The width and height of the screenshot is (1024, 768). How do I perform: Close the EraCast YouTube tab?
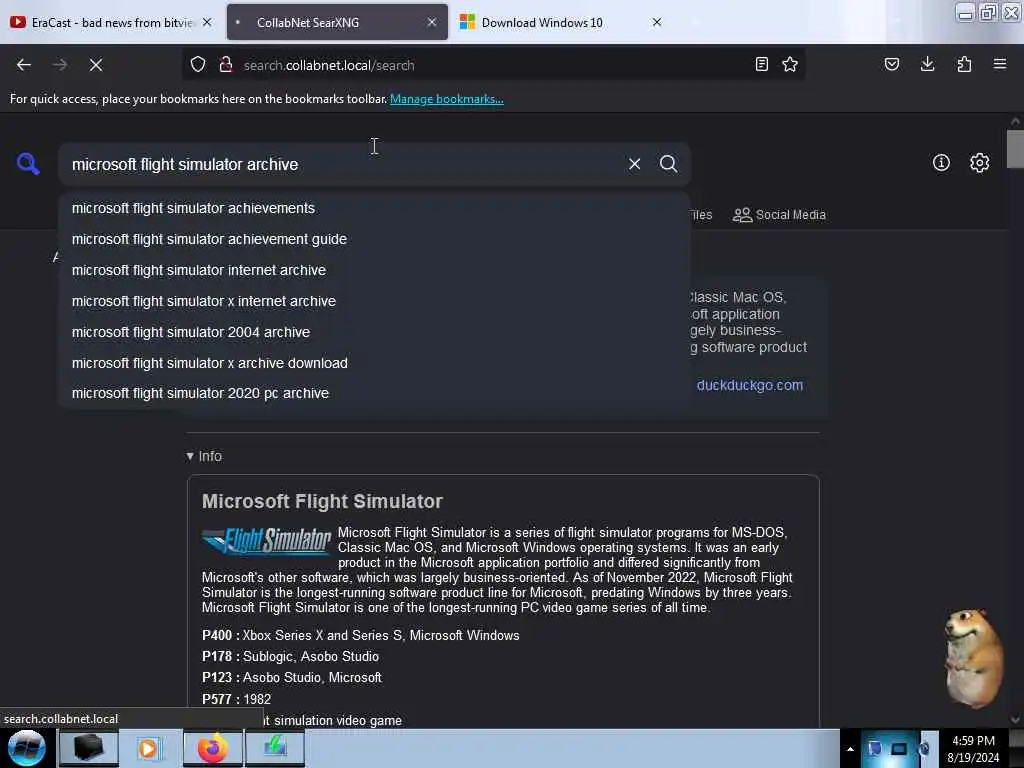click(207, 22)
